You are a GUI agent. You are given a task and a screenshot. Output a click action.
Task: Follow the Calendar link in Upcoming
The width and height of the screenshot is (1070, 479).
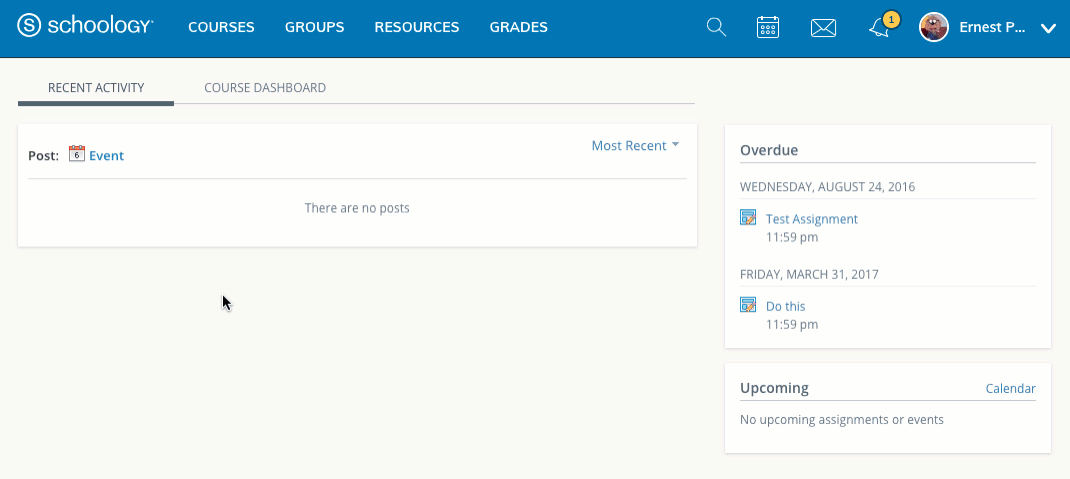pyautogui.click(x=1010, y=388)
